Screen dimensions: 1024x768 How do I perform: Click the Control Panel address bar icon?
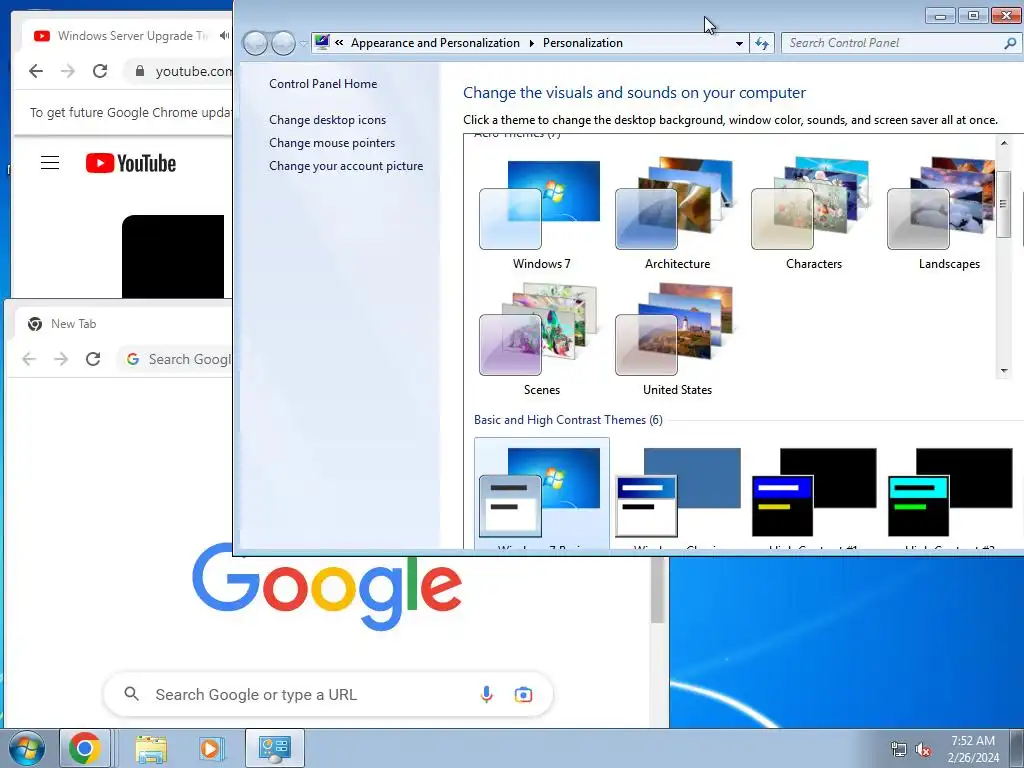point(321,43)
